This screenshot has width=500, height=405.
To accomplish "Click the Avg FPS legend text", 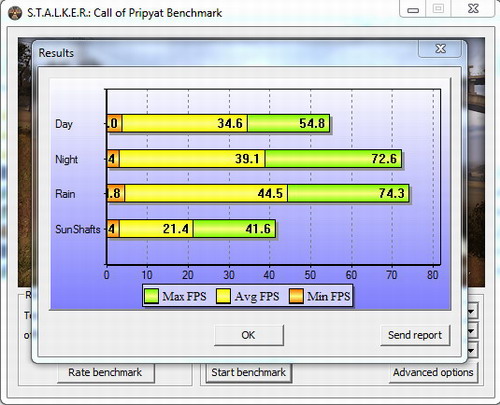I will point(257,296).
